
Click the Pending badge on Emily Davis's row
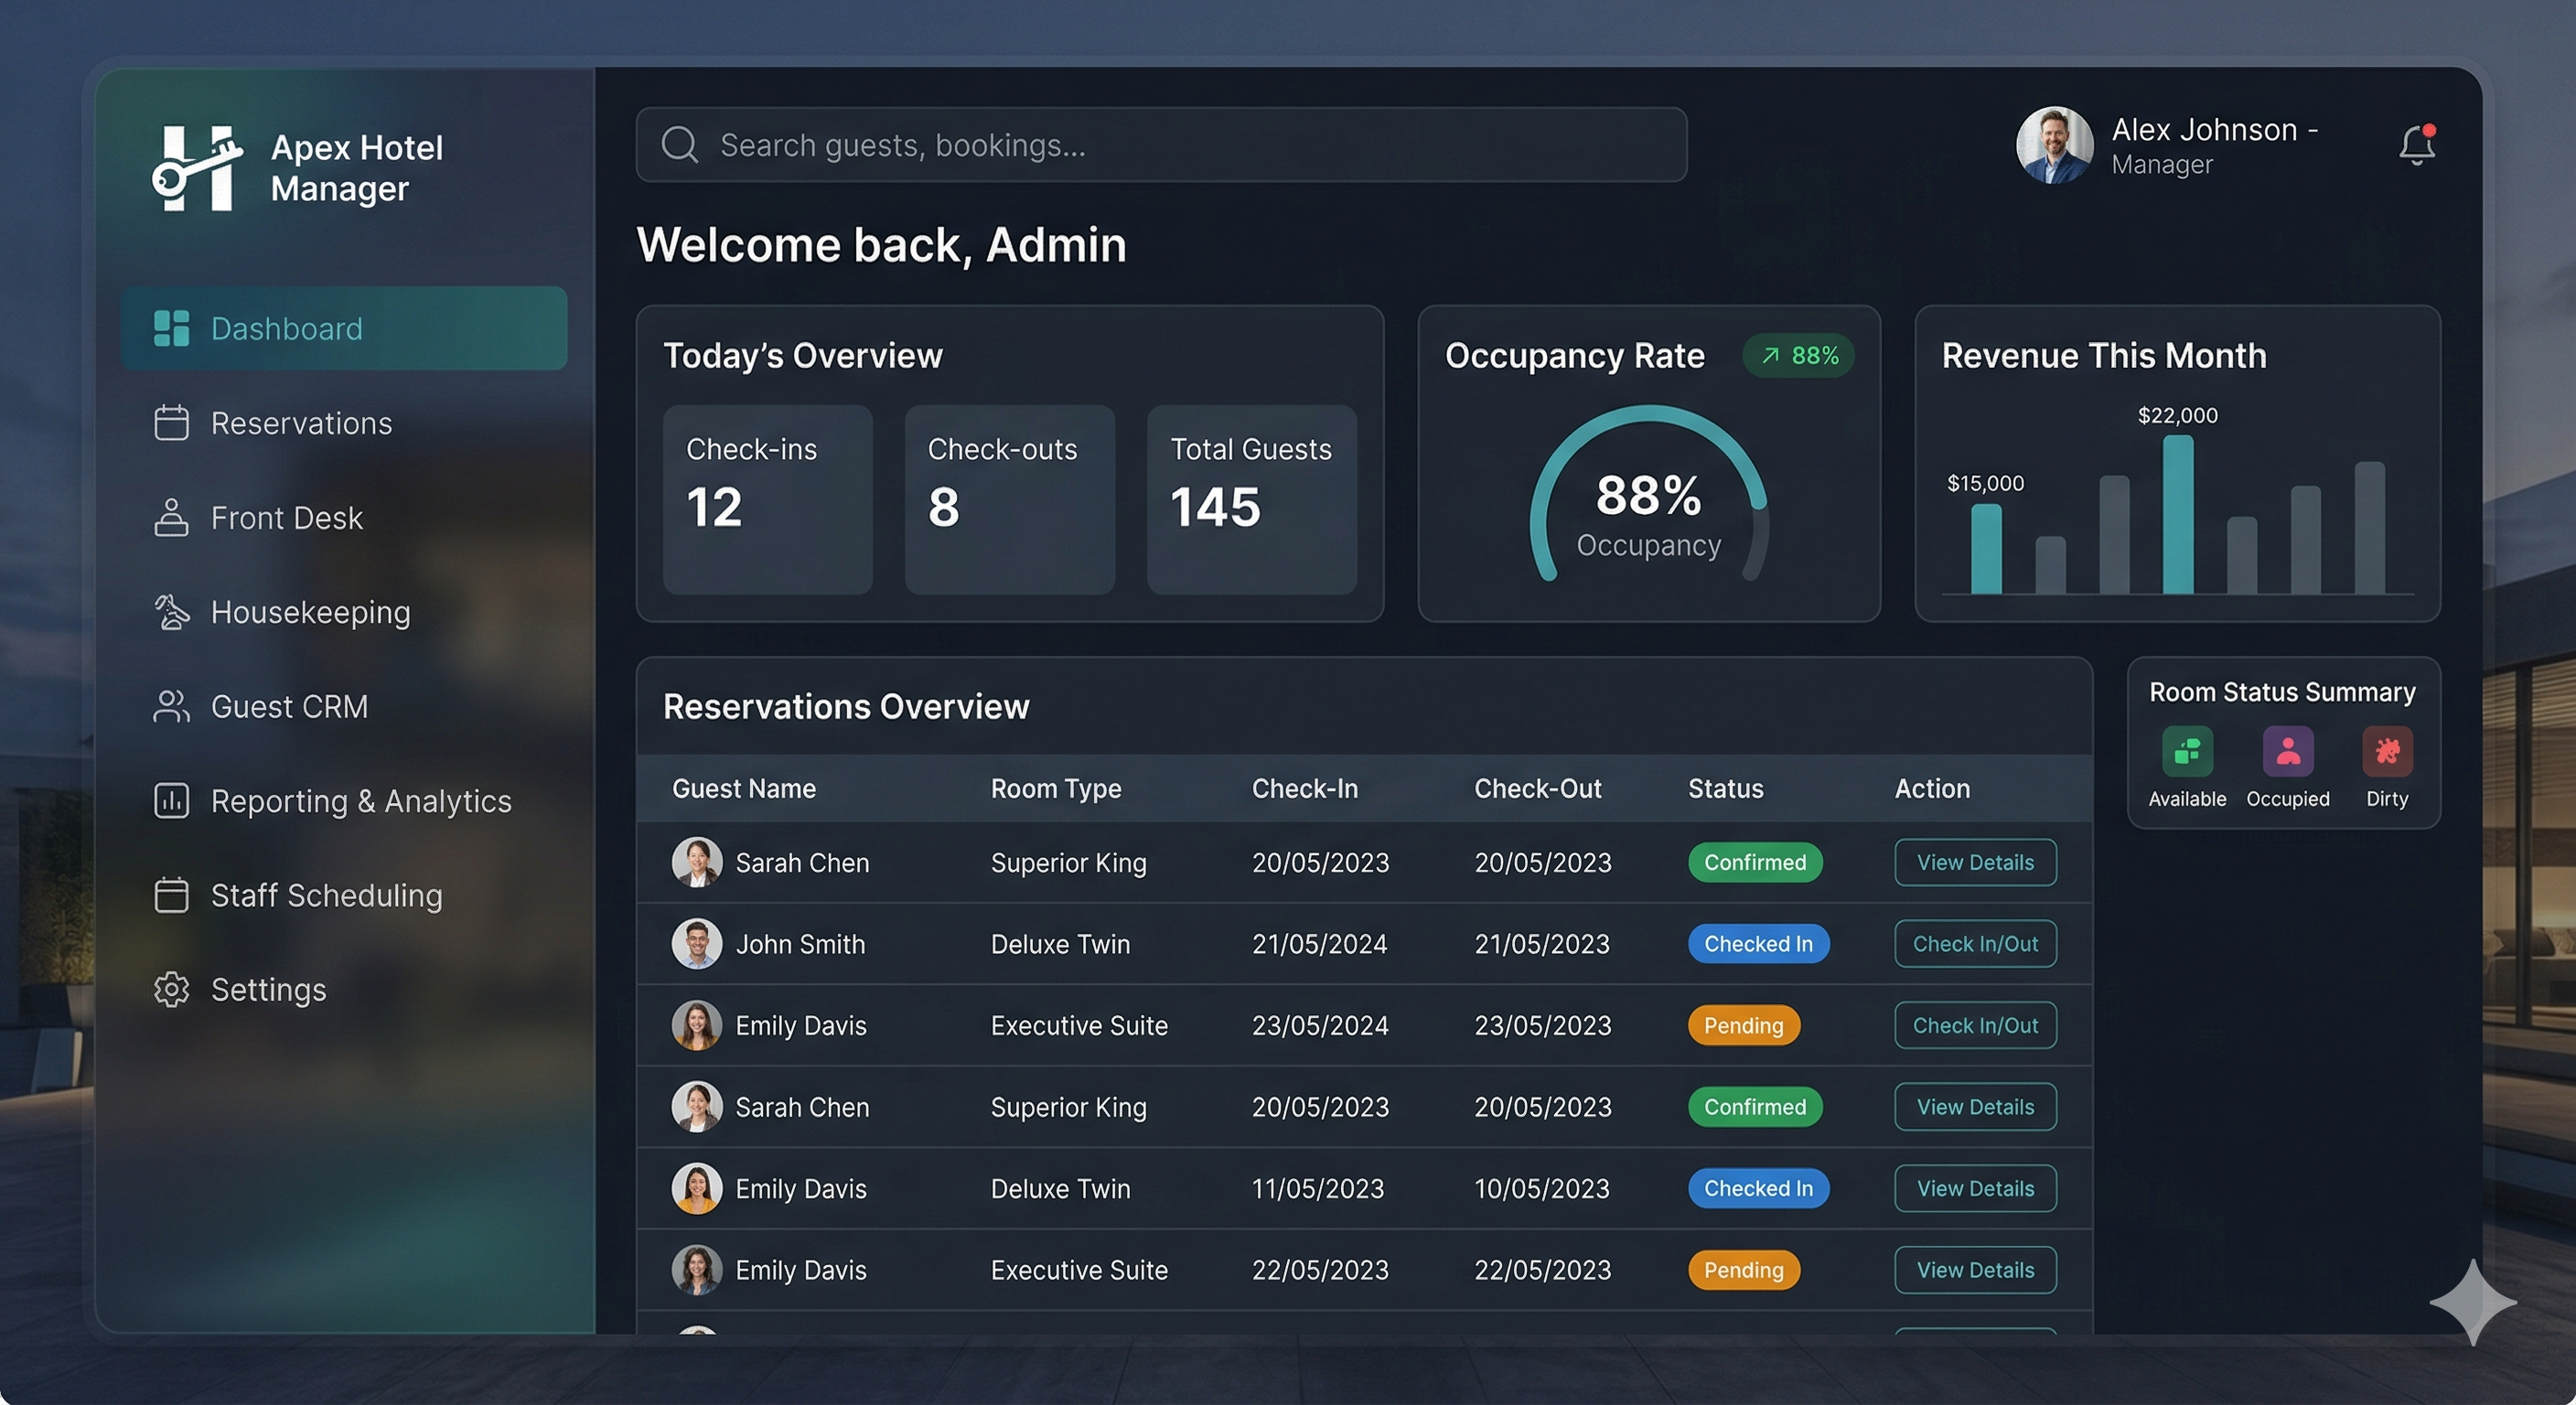click(1742, 1025)
